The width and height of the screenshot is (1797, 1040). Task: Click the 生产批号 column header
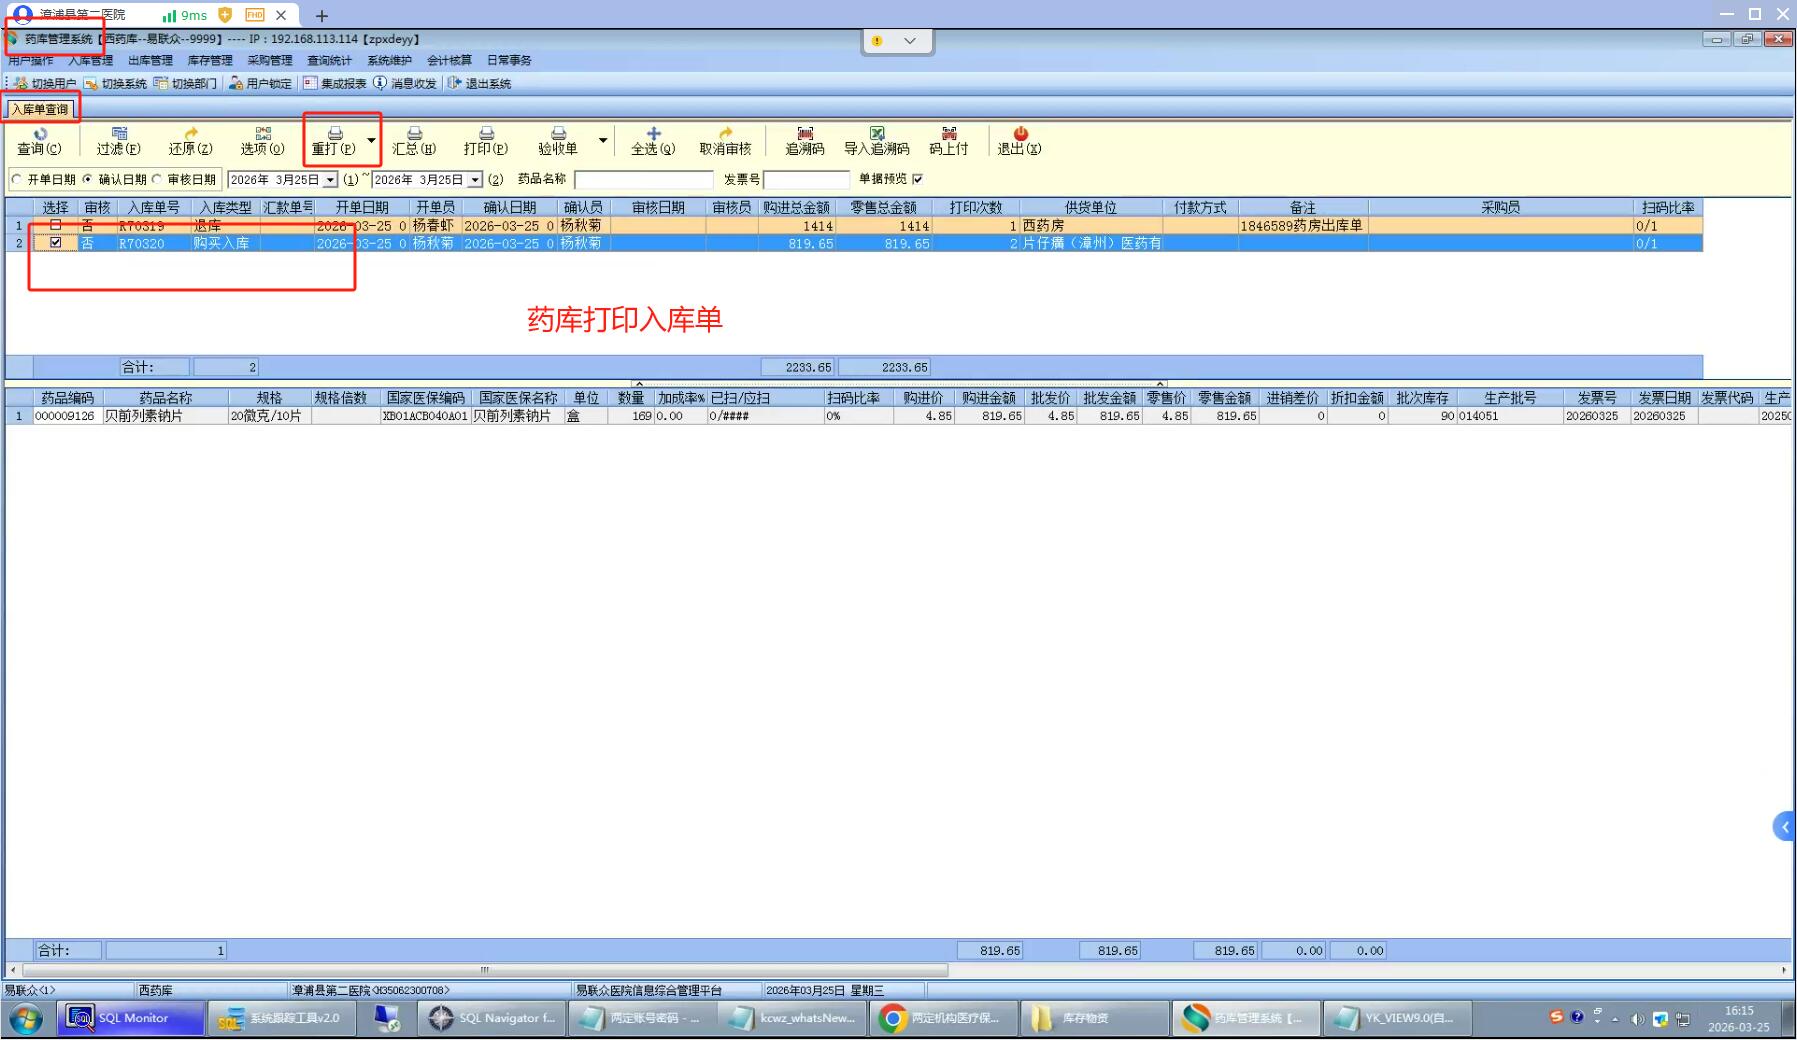tap(1510, 398)
